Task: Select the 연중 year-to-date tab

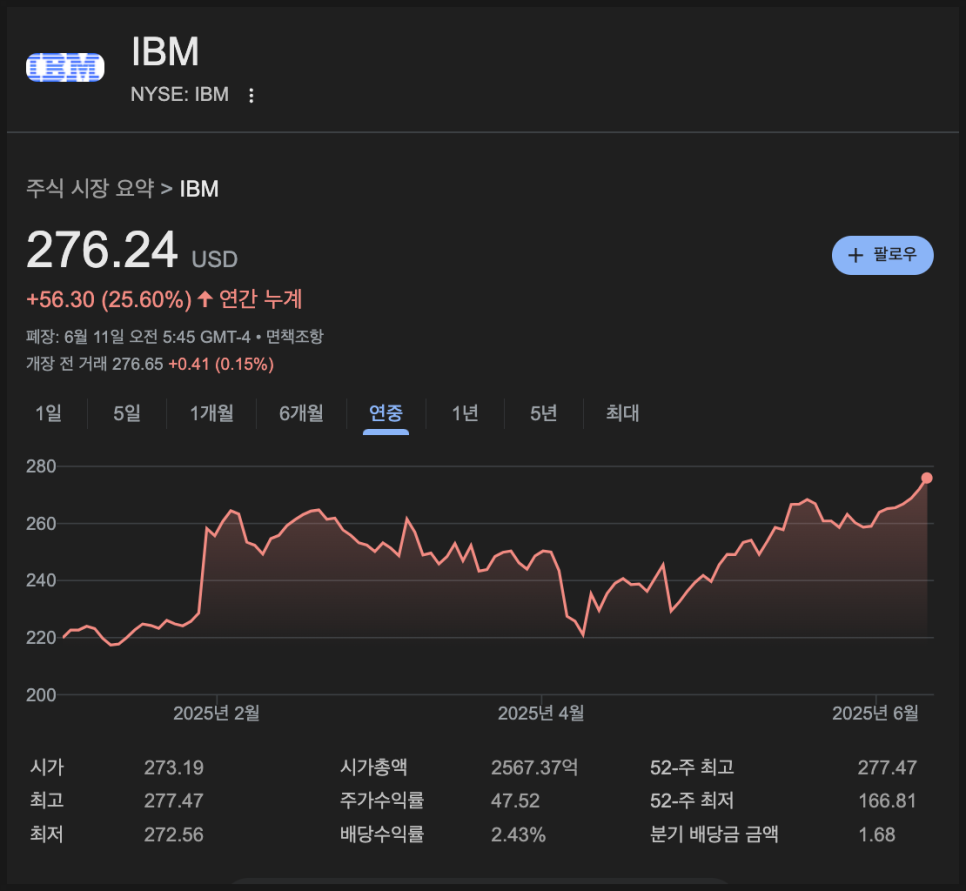Action: point(386,413)
